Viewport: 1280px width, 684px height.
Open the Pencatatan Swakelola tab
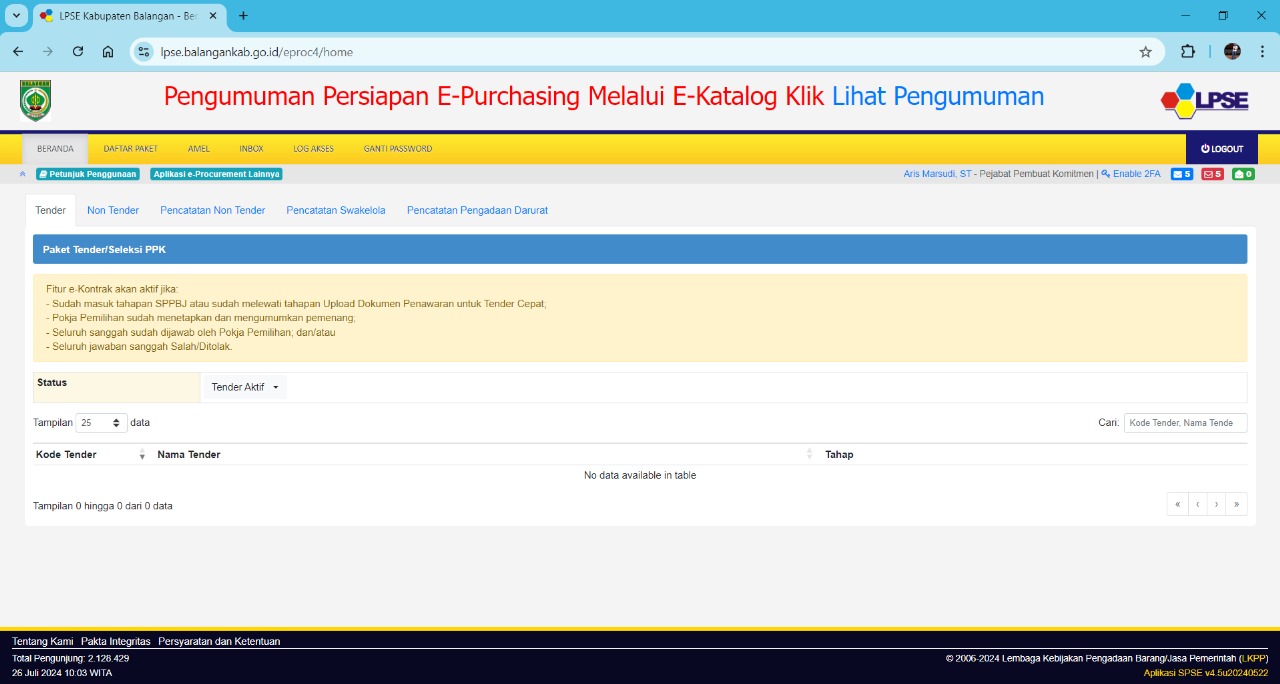pyautogui.click(x=335, y=210)
